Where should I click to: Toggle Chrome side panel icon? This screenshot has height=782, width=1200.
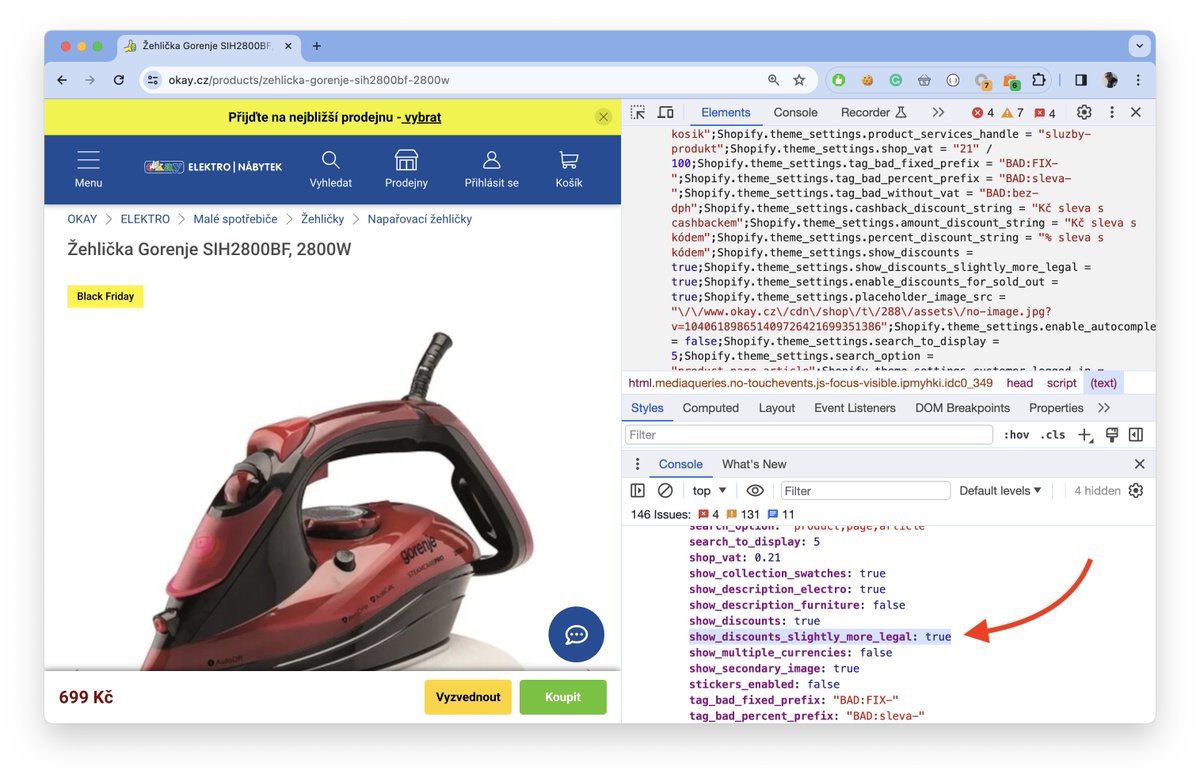pyautogui.click(x=1081, y=80)
